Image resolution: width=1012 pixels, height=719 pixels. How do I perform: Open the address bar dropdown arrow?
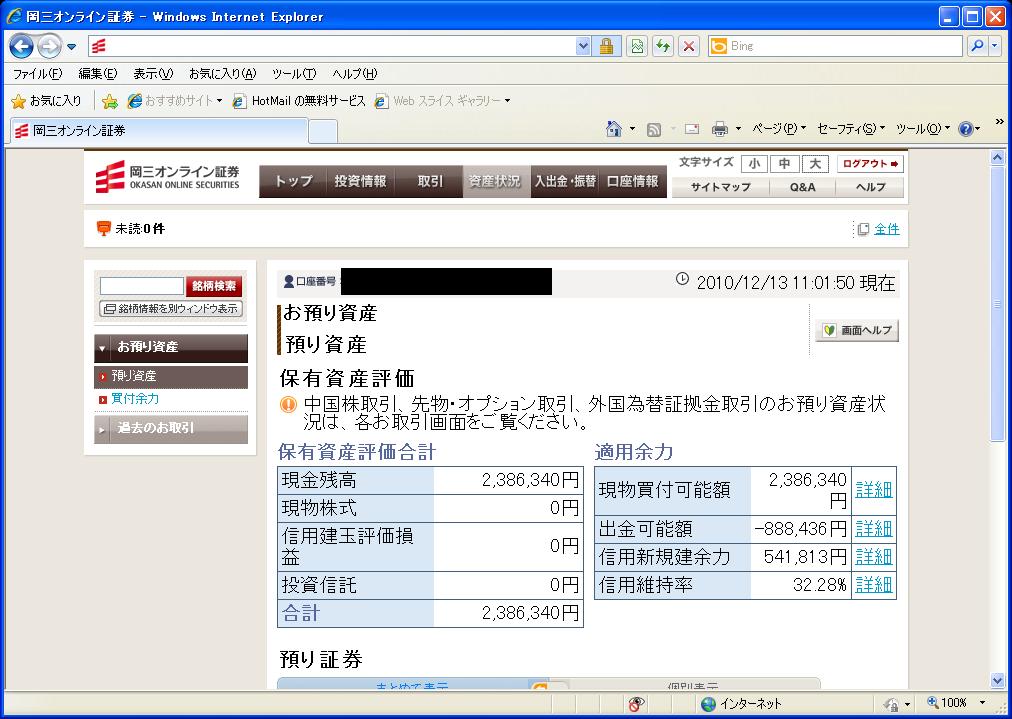pyautogui.click(x=583, y=46)
